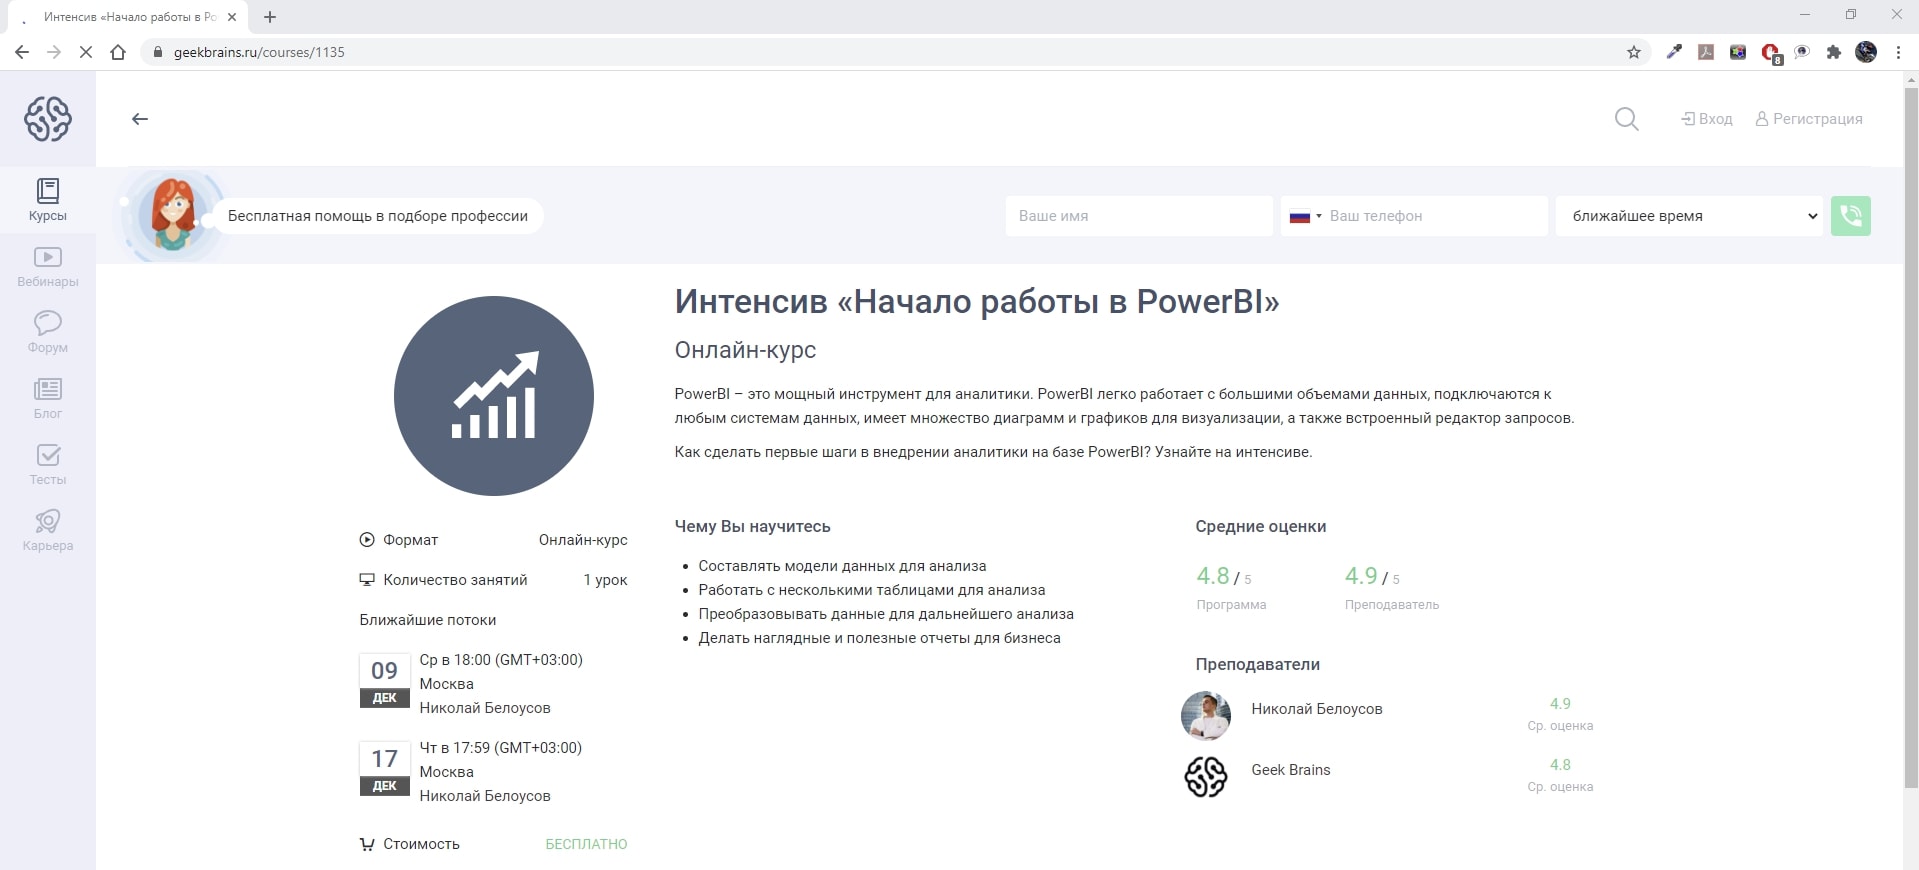Click the БЕСПЛАТНО price text
The height and width of the screenshot is (870, 1919).
(586, 844)
